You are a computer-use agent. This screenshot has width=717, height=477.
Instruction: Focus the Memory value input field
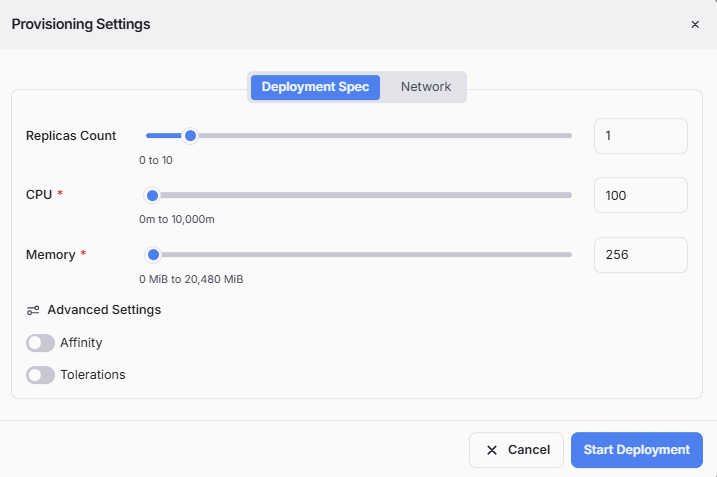point(641,255)
